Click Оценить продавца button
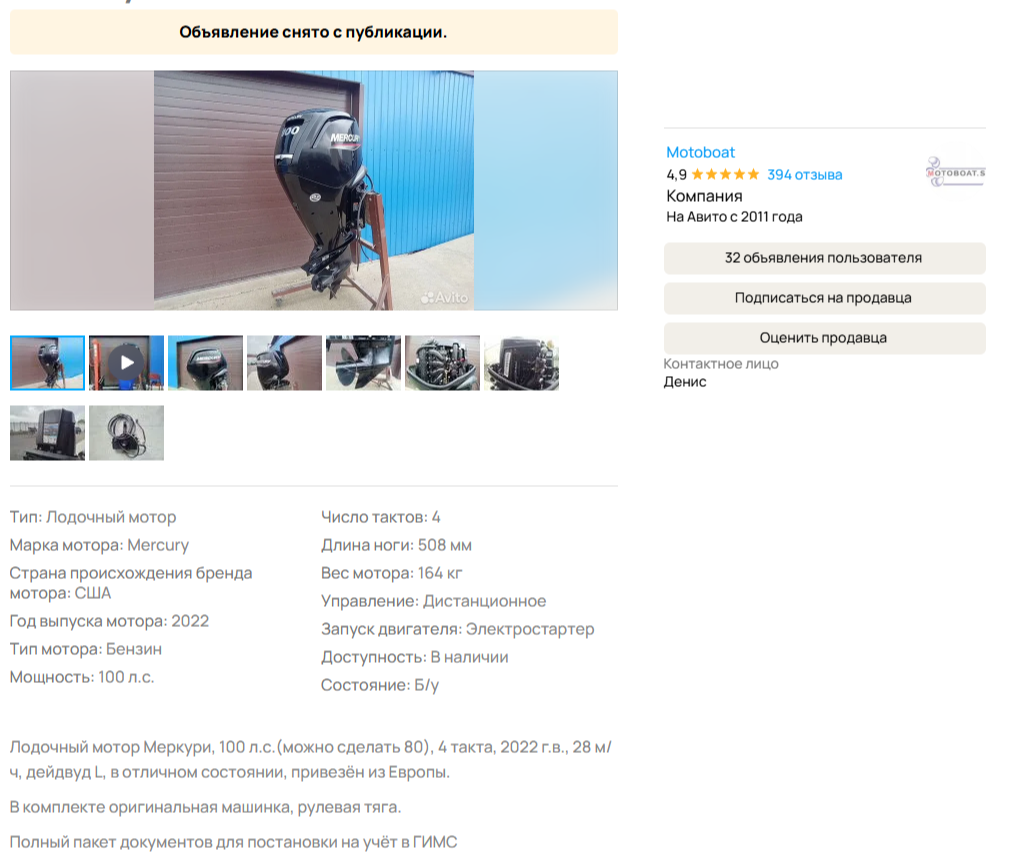This screenshot has width=1027, height=852. (825, 338)
